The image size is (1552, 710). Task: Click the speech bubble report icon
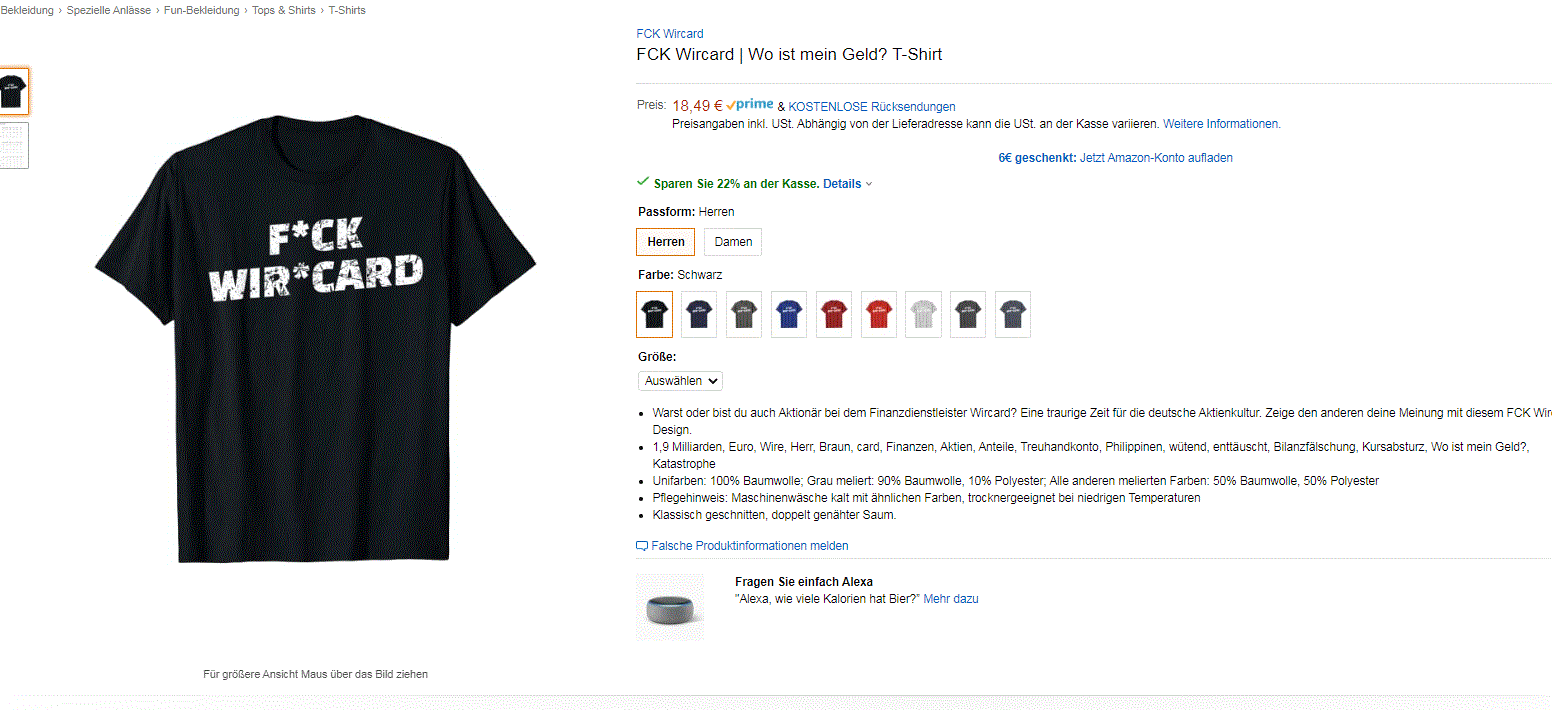click(642, 546)
